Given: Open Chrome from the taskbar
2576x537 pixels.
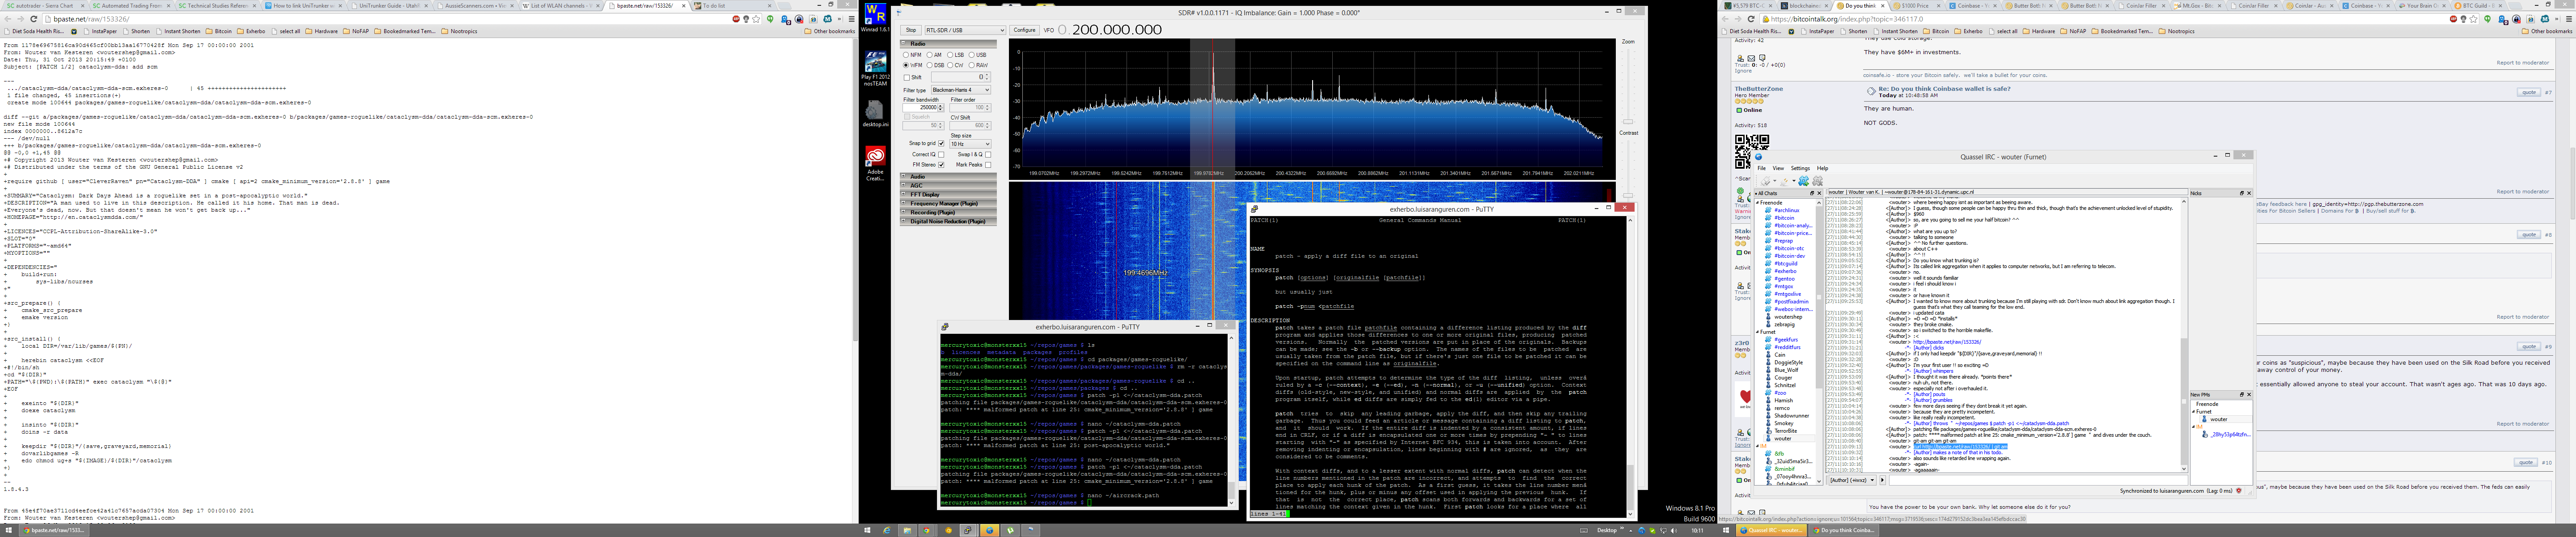Looking at the screenshot, I should click(926, 530).
